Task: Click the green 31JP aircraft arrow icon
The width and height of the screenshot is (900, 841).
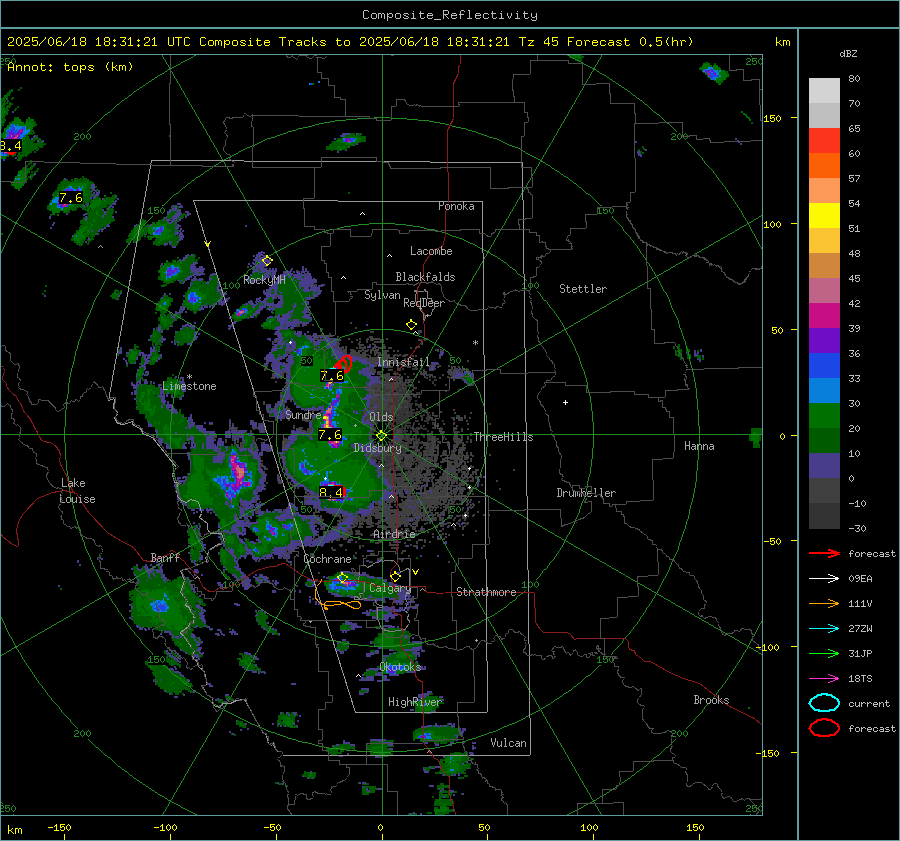Action: click(824, 653)
